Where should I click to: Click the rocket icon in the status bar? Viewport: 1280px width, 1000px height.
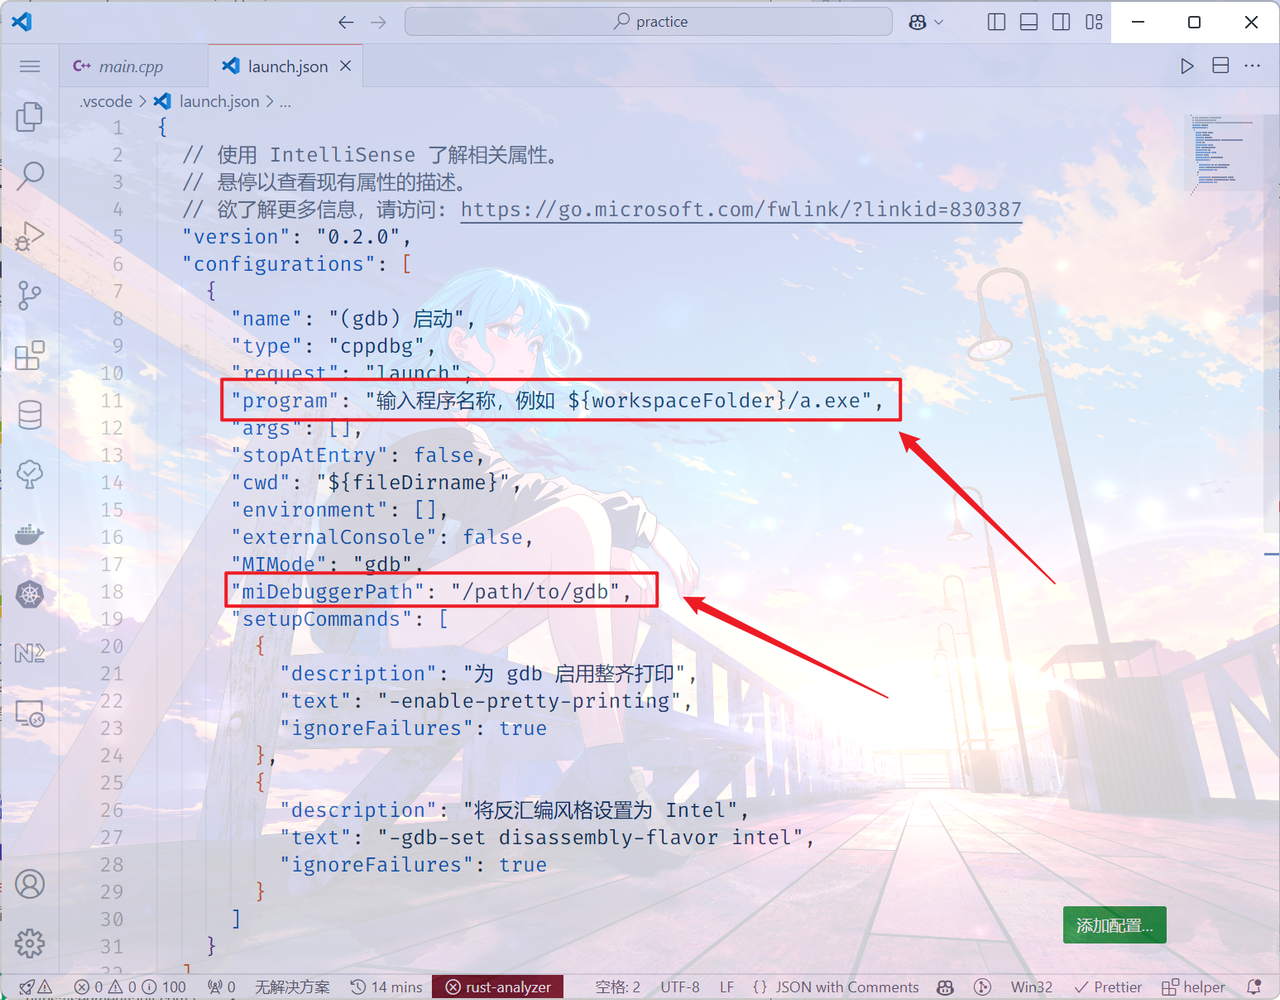[27, 987]
